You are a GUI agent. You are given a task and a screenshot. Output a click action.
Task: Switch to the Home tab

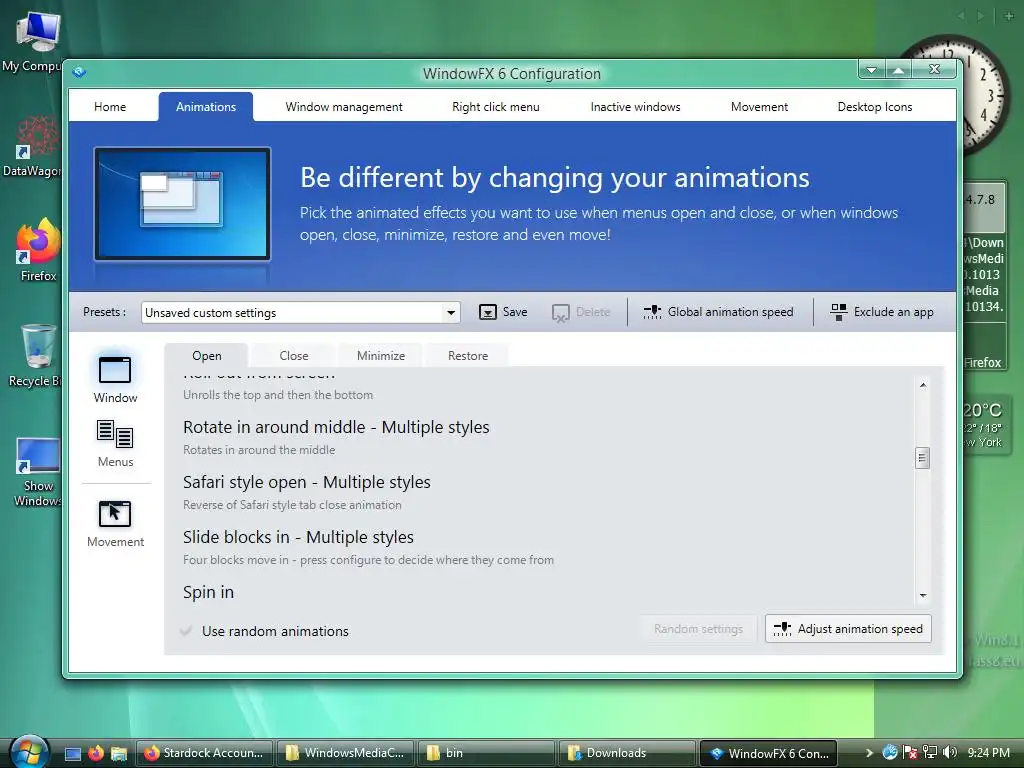point(110,106)
